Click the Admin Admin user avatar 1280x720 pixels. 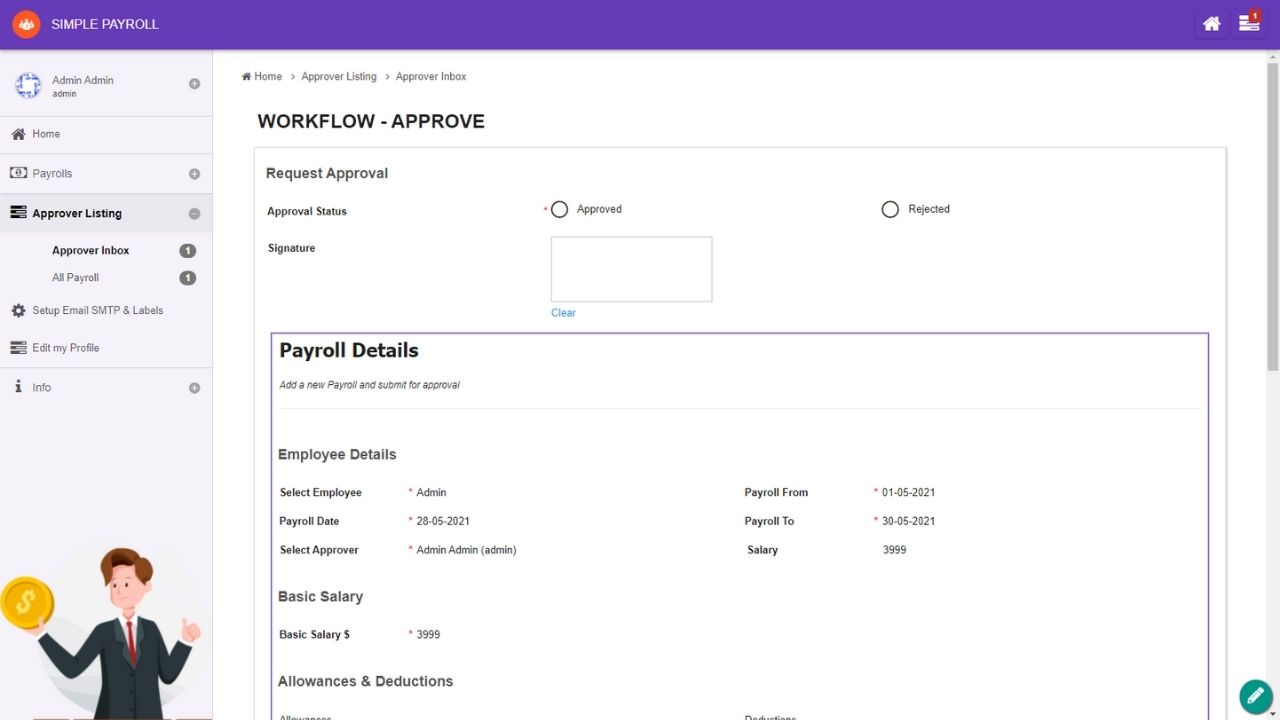[x=28, y=86]
